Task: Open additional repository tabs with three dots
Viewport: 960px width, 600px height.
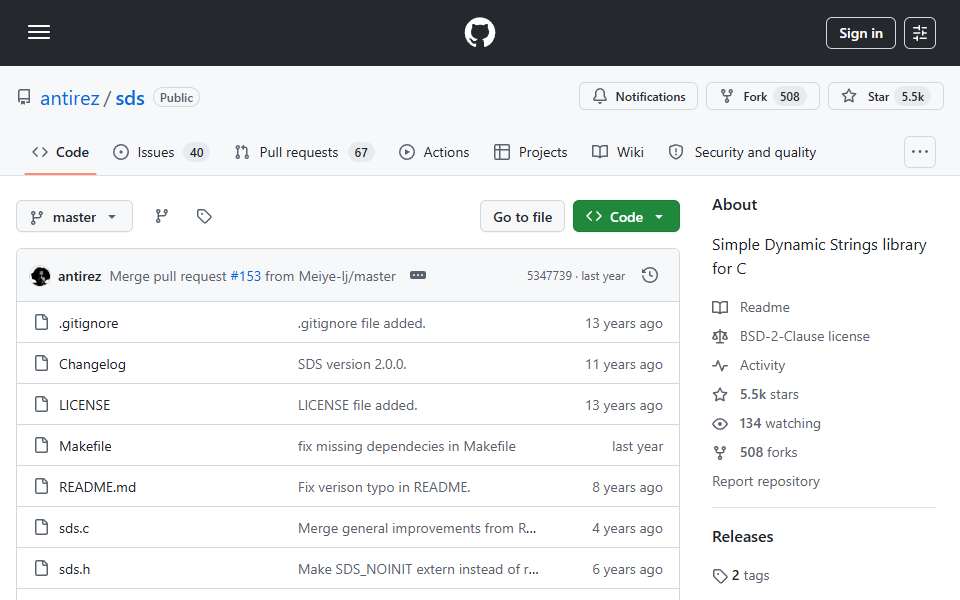Action: [920, 152]
